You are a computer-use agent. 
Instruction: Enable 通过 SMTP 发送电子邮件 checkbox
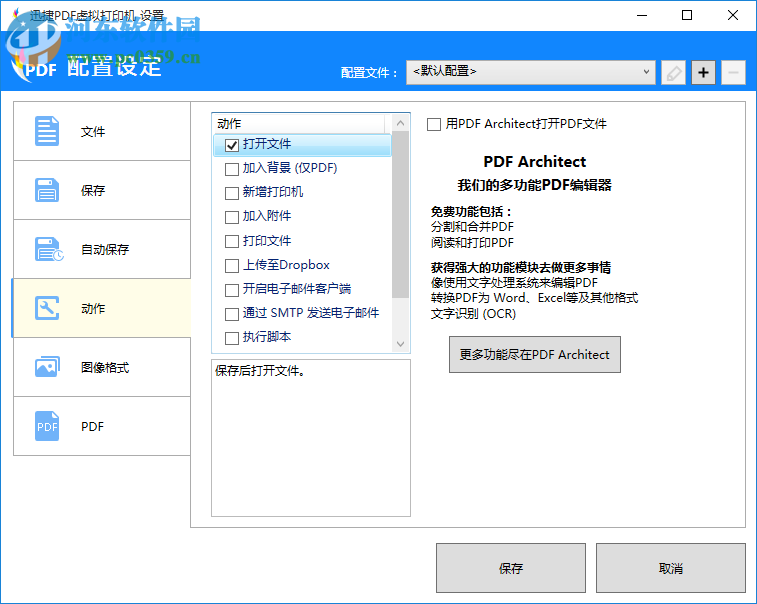tap(232, 314)
